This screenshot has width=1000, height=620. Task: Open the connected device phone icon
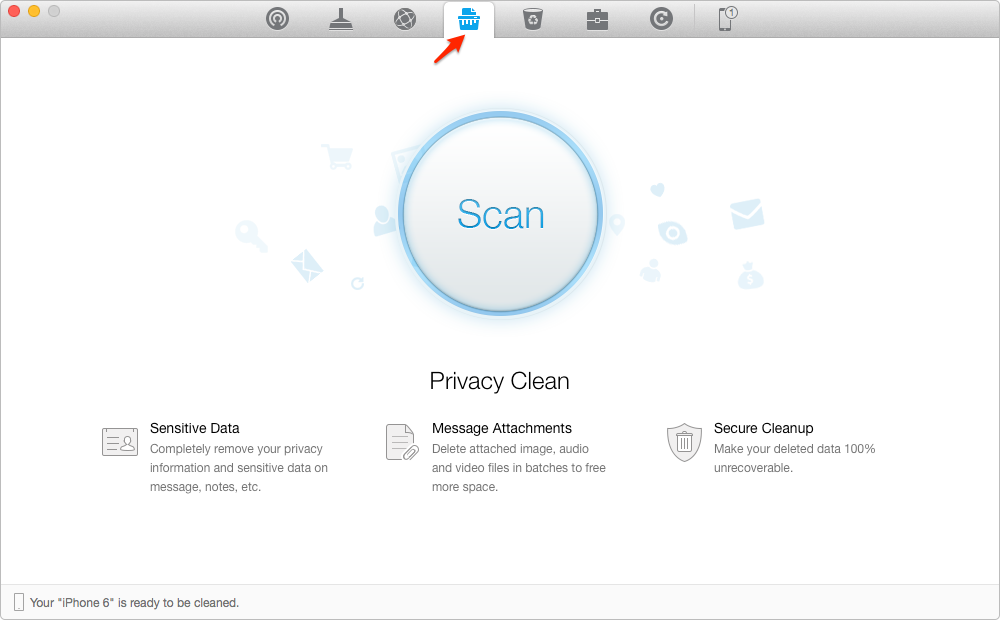pyautogui.click(x=725, y=19)
